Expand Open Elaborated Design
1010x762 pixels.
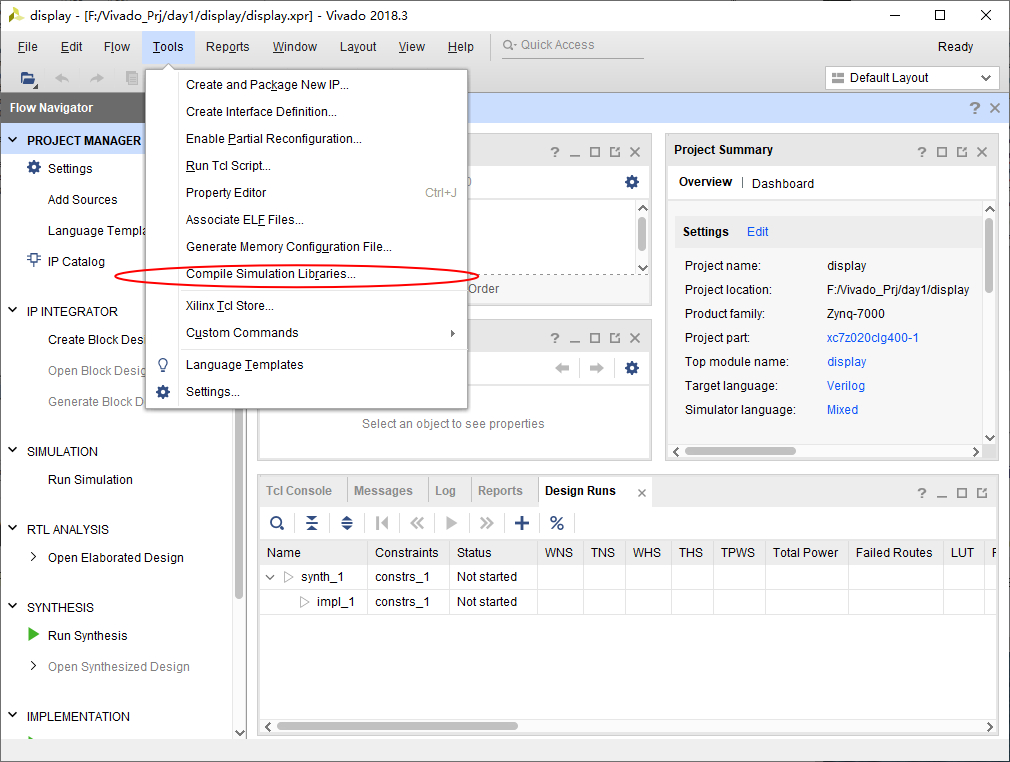33,557
